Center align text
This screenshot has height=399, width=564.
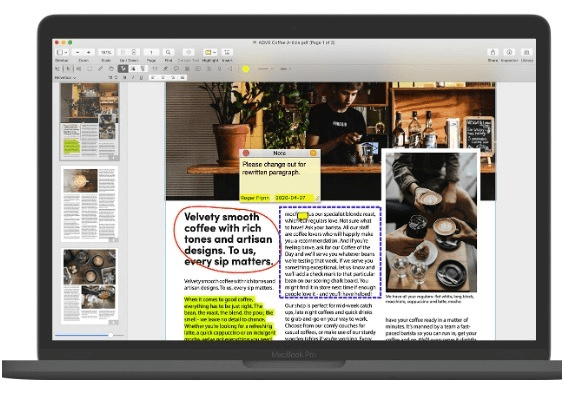[163, 77]
